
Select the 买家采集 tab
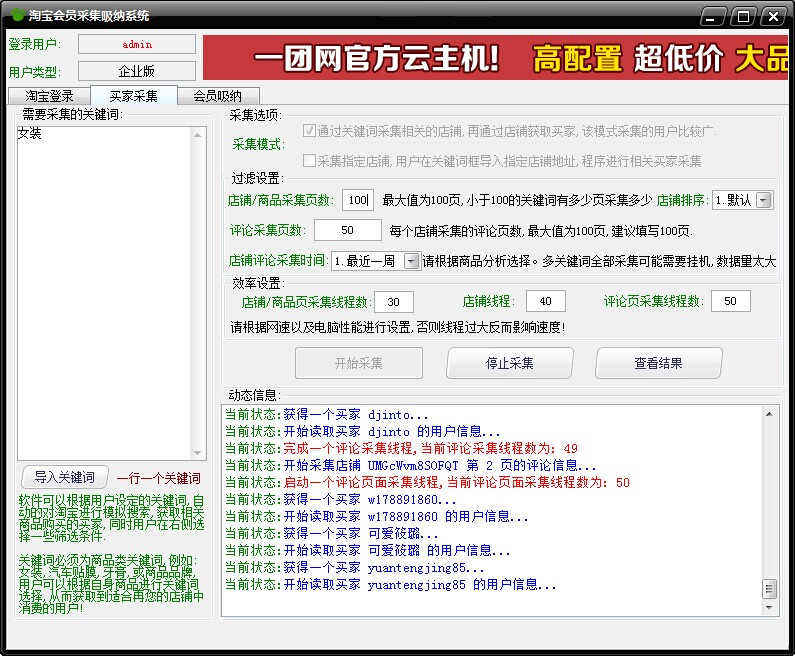[134, 96]
